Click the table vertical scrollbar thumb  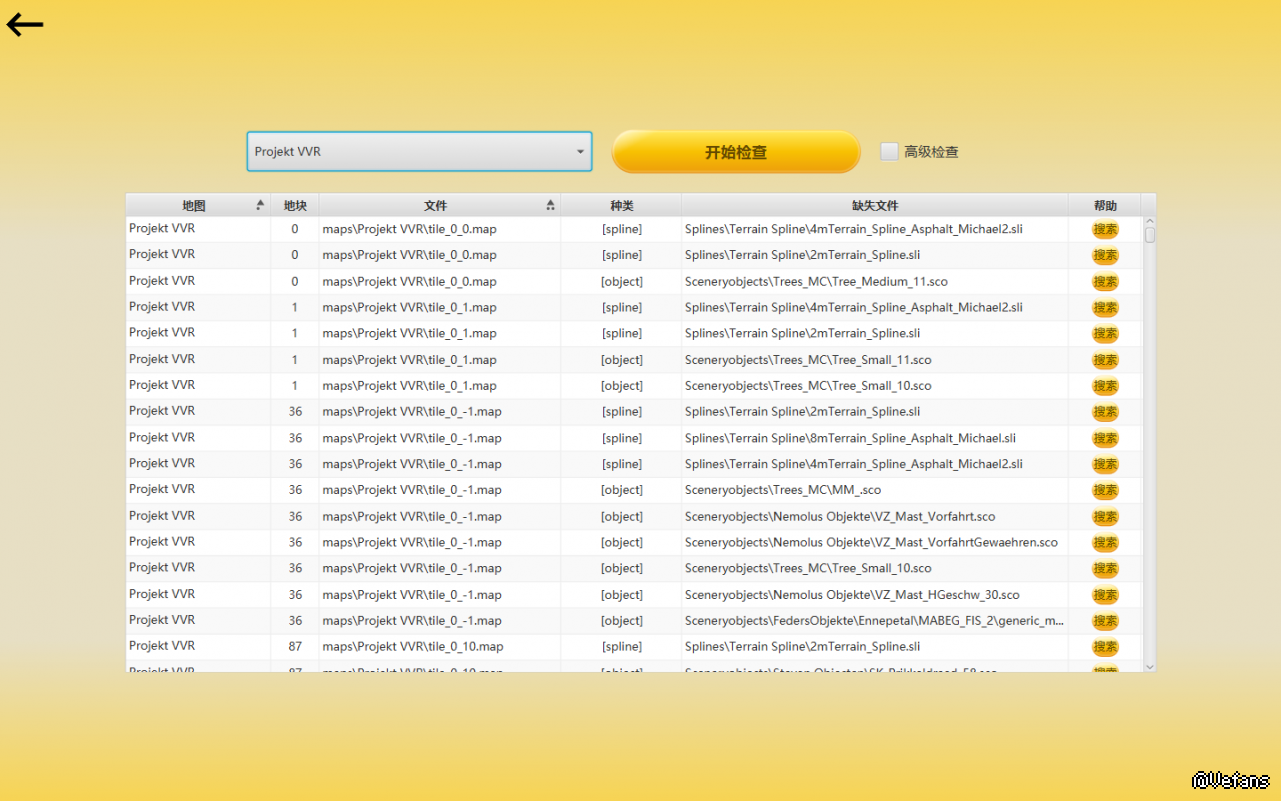(x=1150, y=235)
